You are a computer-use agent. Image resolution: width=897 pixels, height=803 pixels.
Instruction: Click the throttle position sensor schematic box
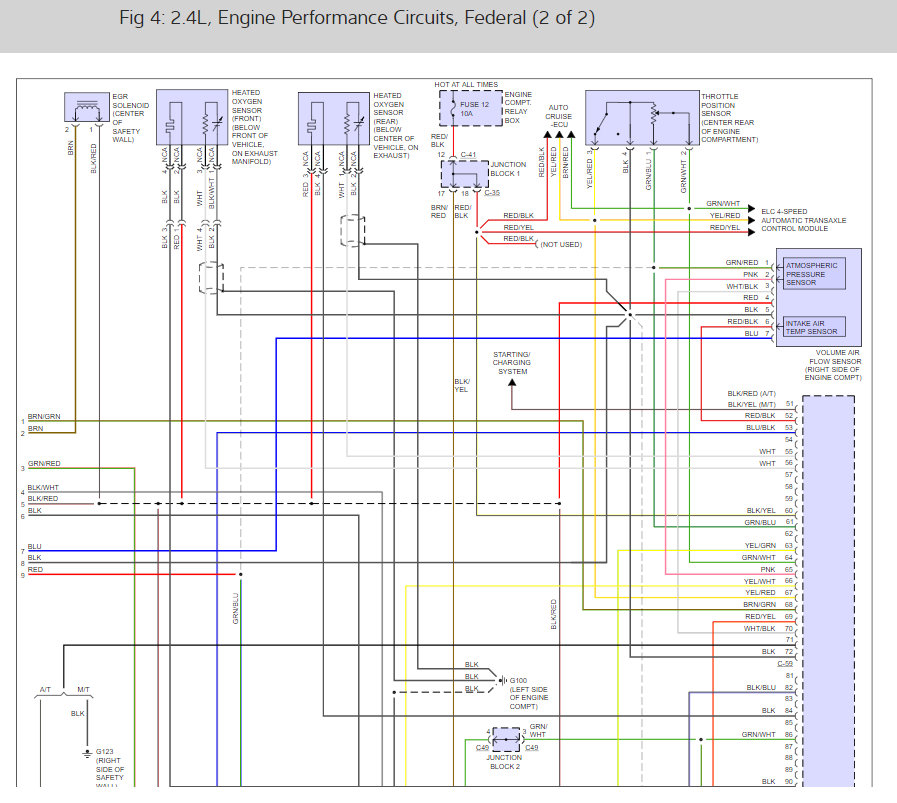(642, 118)
